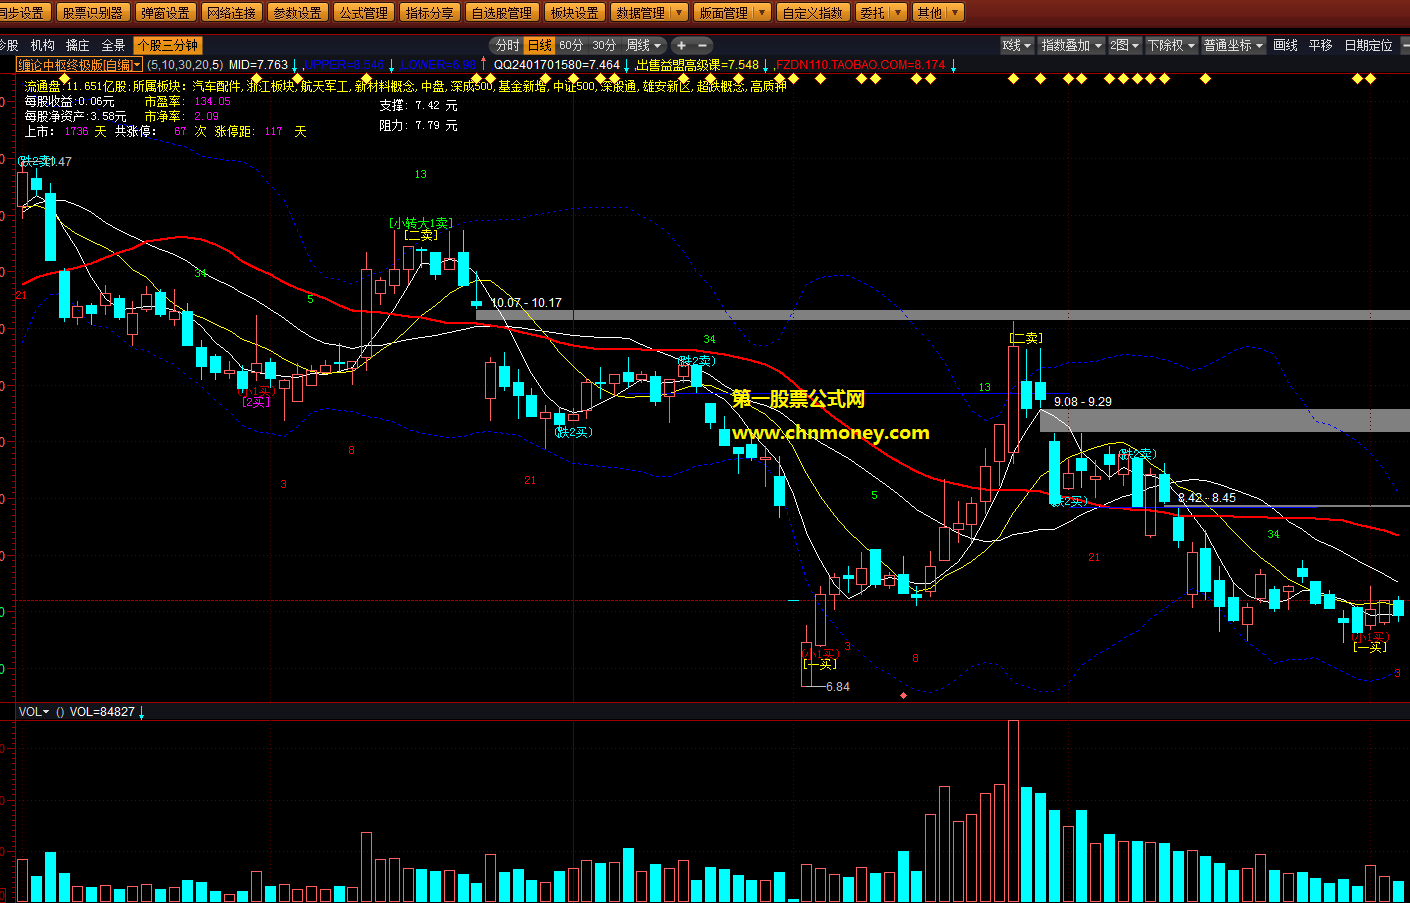Click the 10.07 - 10.17 price gap label
The height and width of the screenshot is (903, 1410).
click(x=526, y=303)
